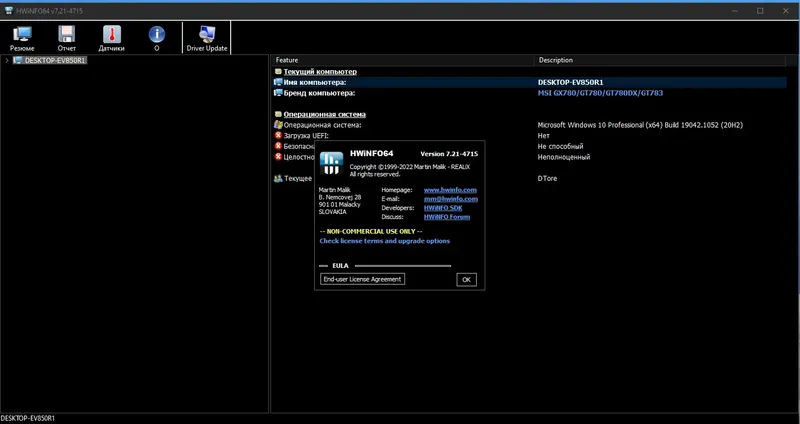This screenshot has width=800, height=424.
Task: Click the MSI GX780/GT780/GT780DX/GT783 brand value
Action: point(600,93)
